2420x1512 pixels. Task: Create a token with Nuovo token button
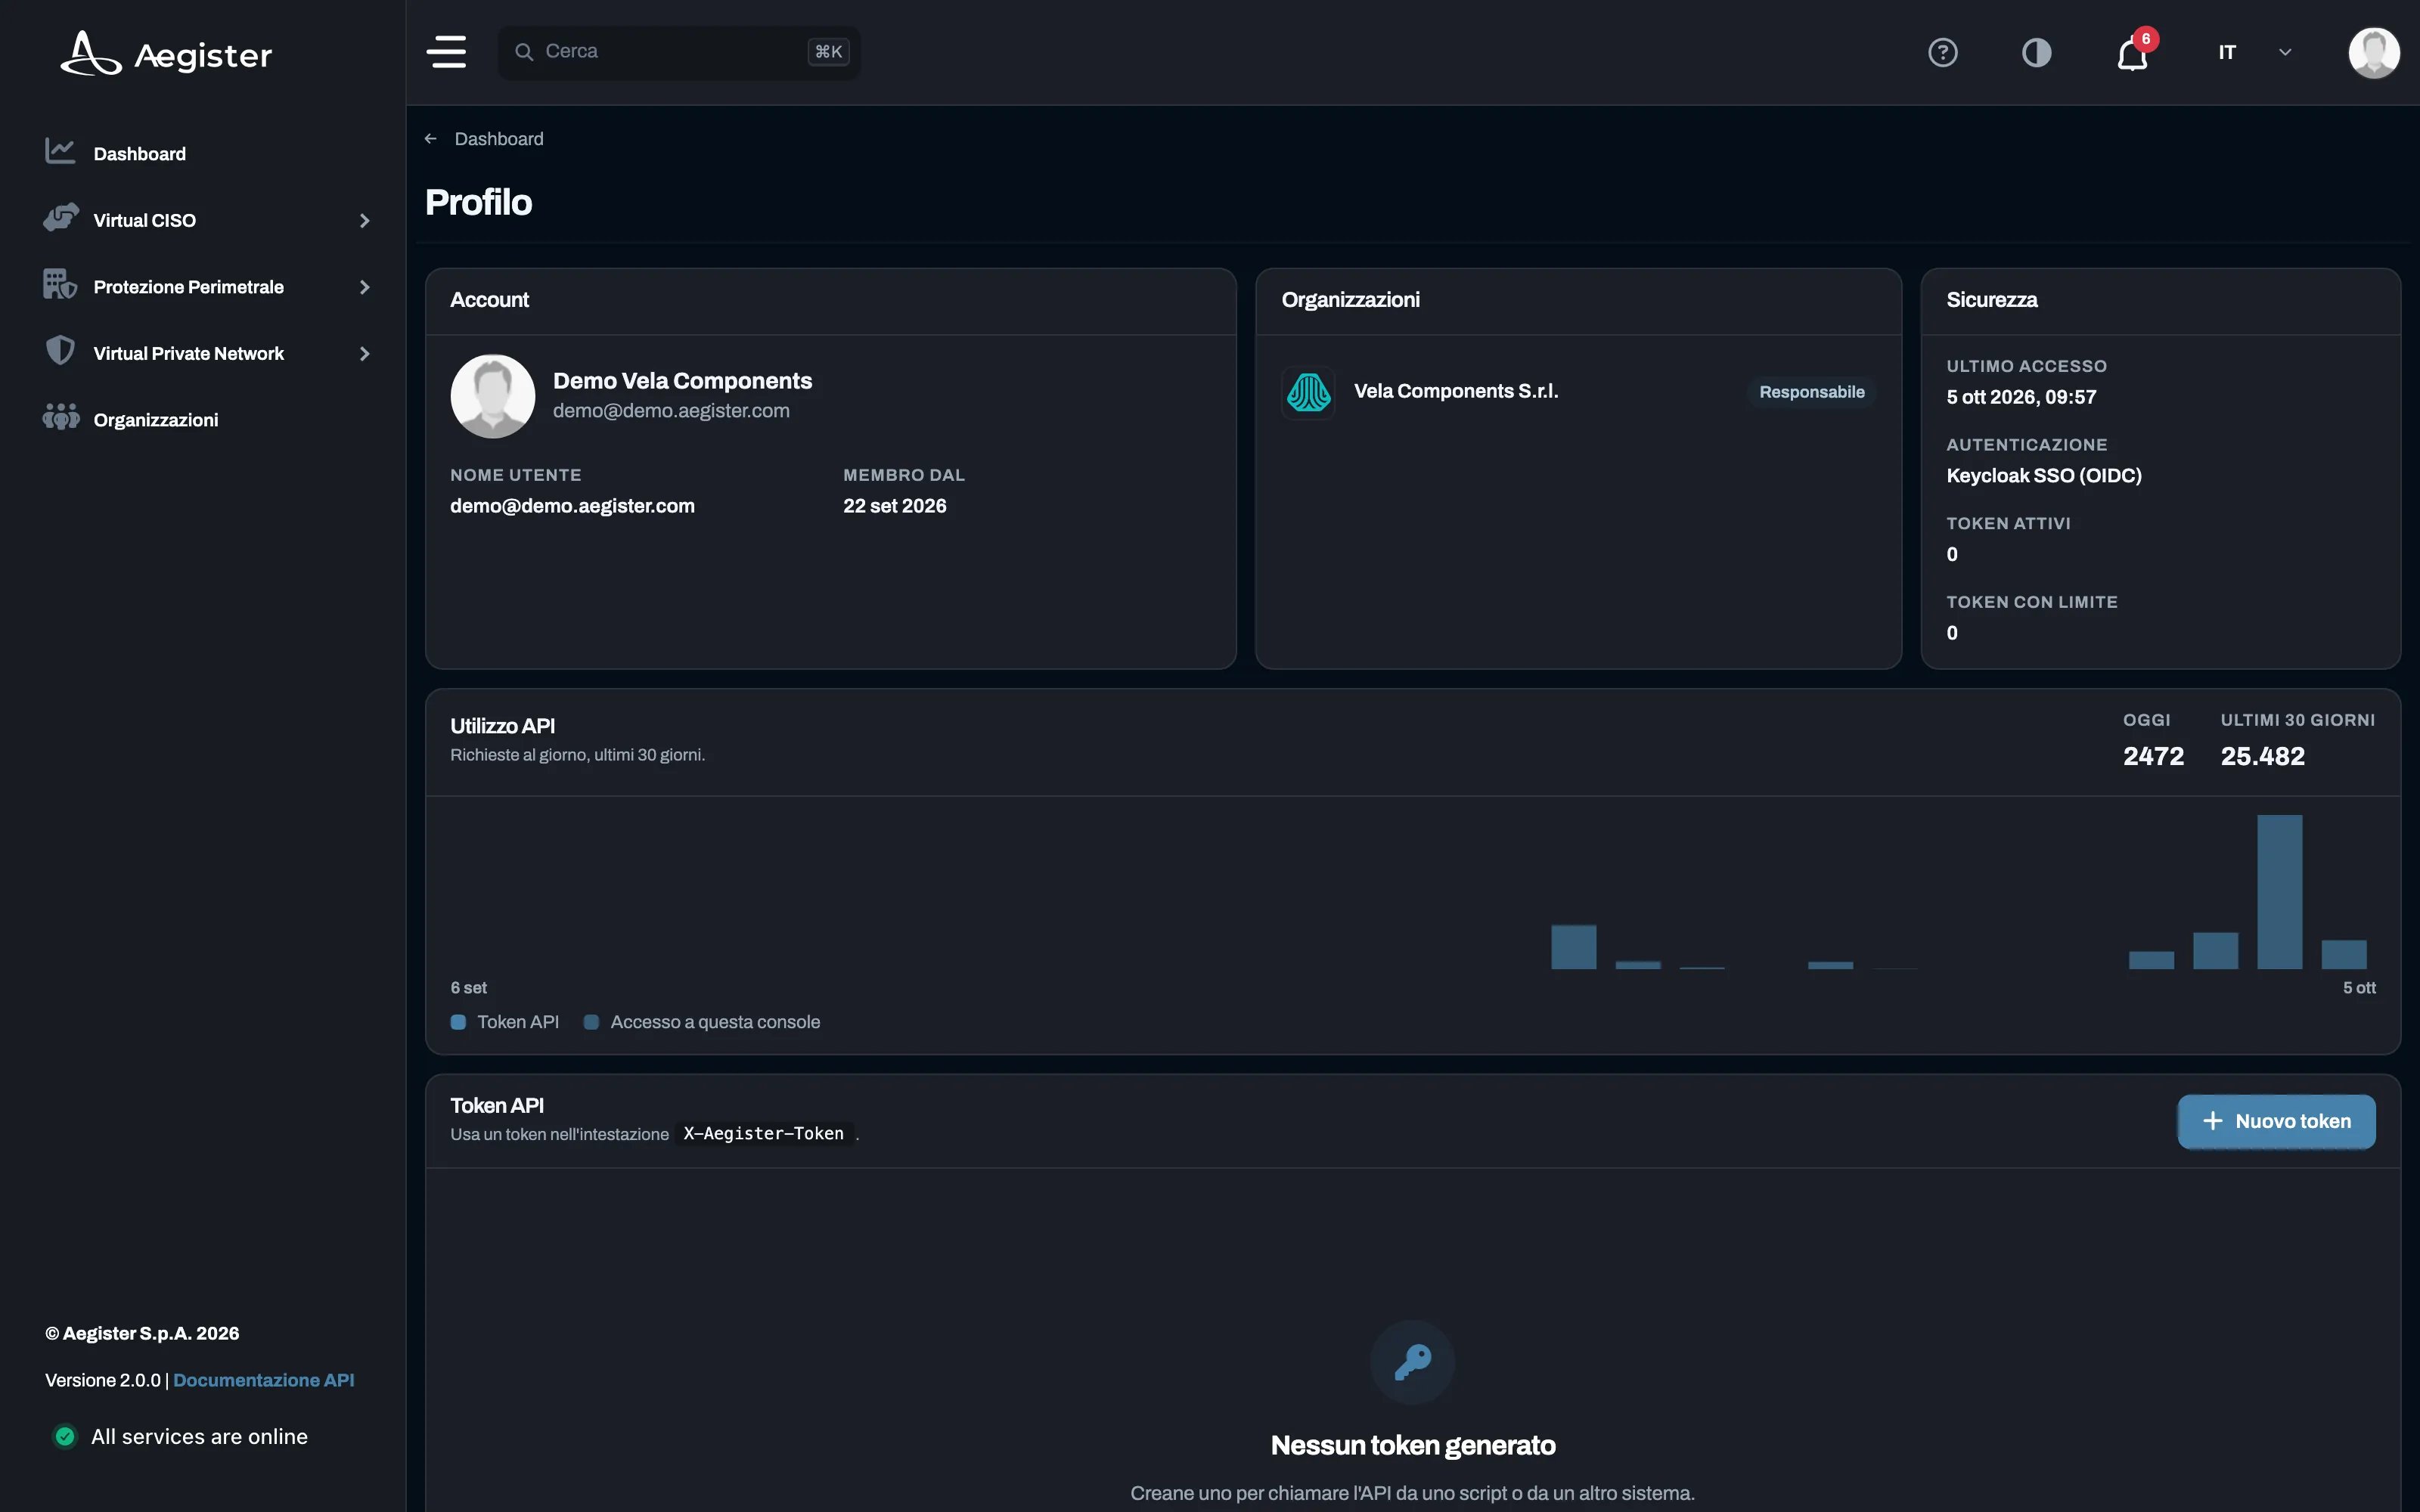pyautogui.click(x=2276, y=1121)
